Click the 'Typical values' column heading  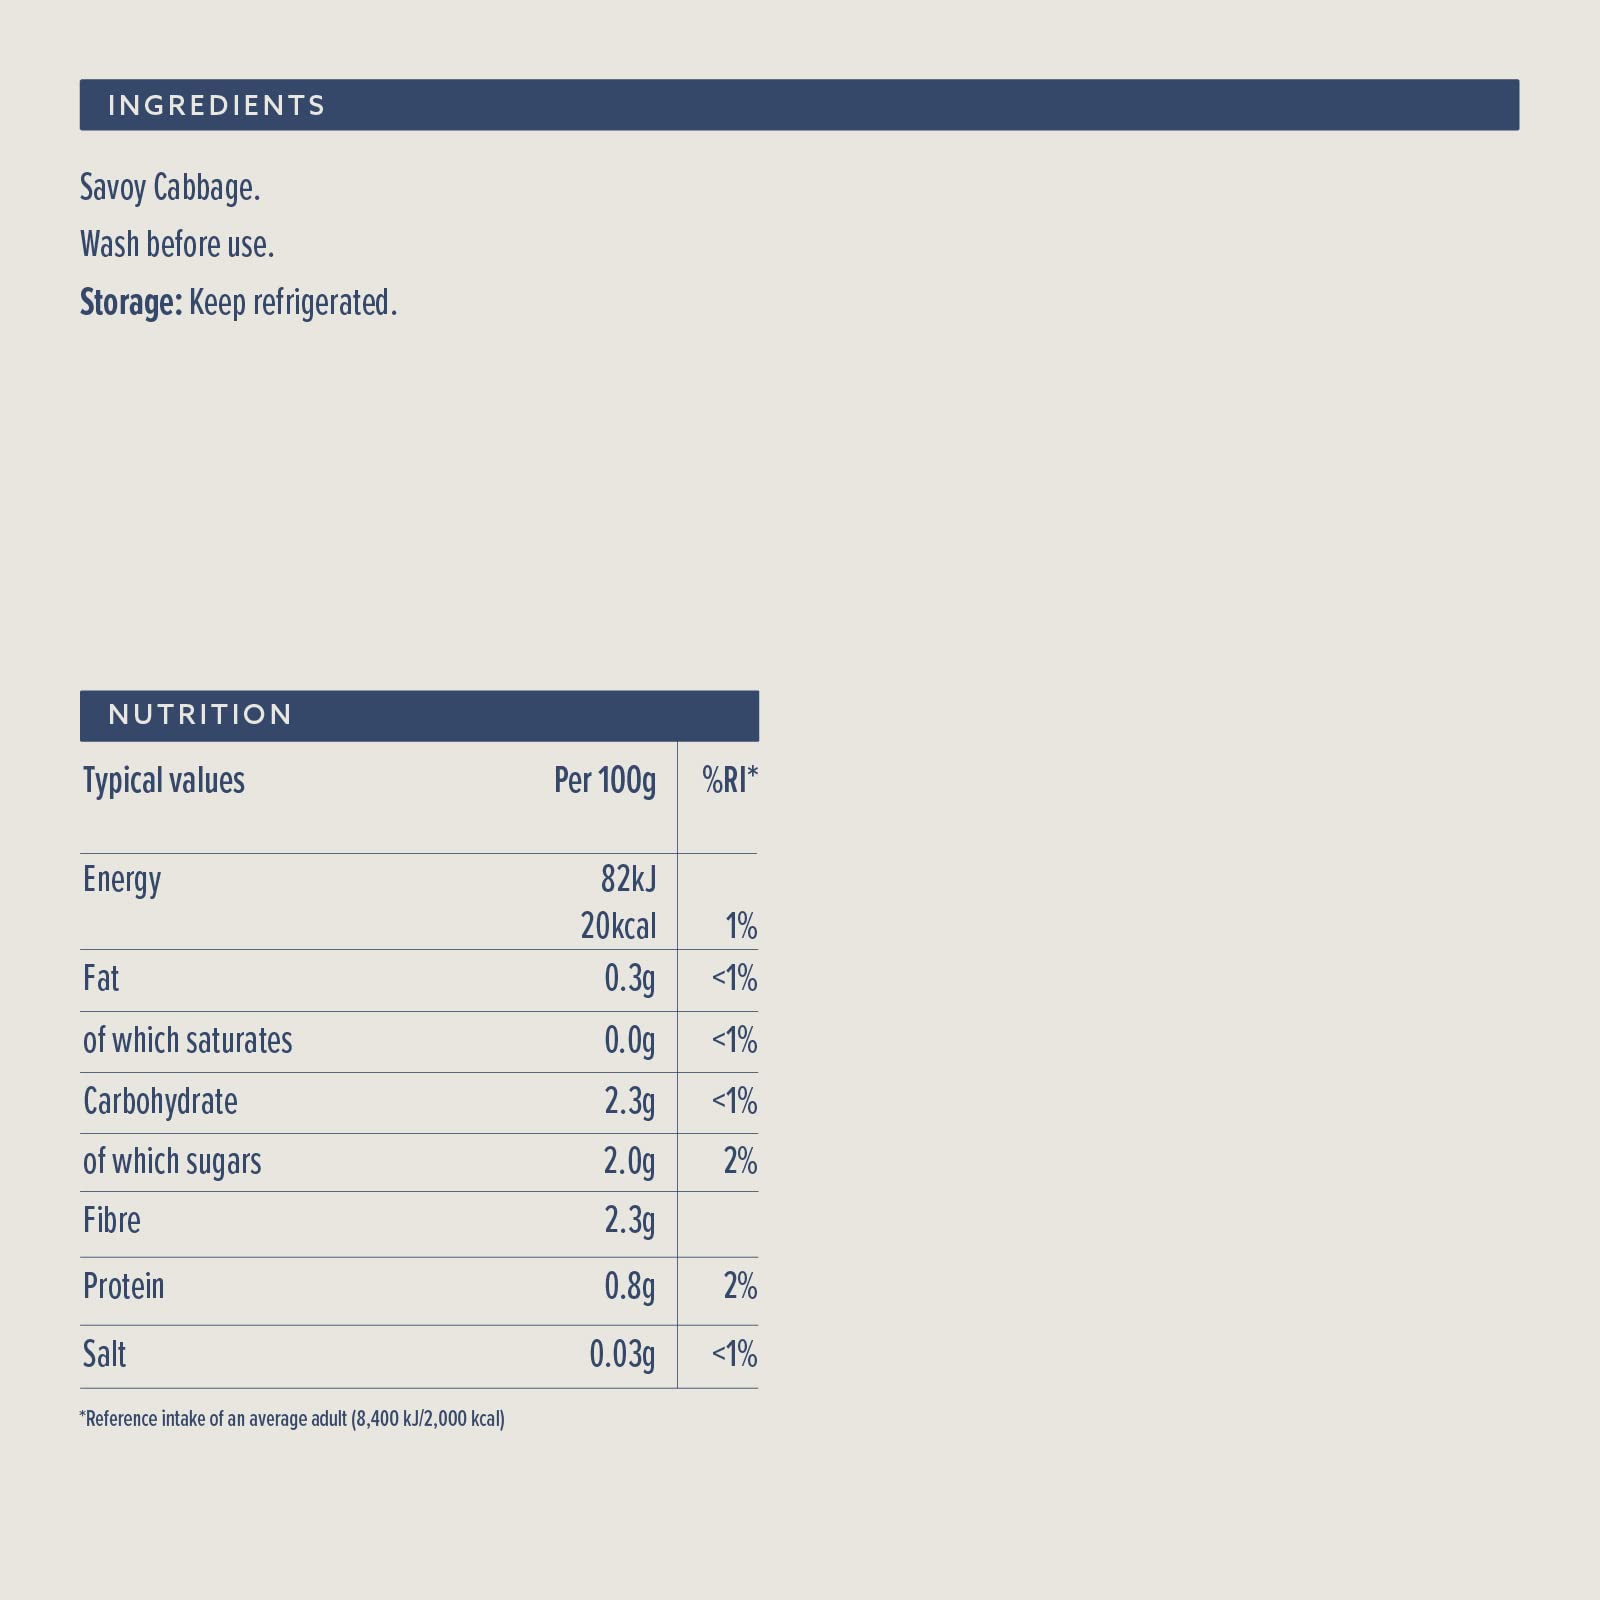pyautogui.click(x=164, y=781)
